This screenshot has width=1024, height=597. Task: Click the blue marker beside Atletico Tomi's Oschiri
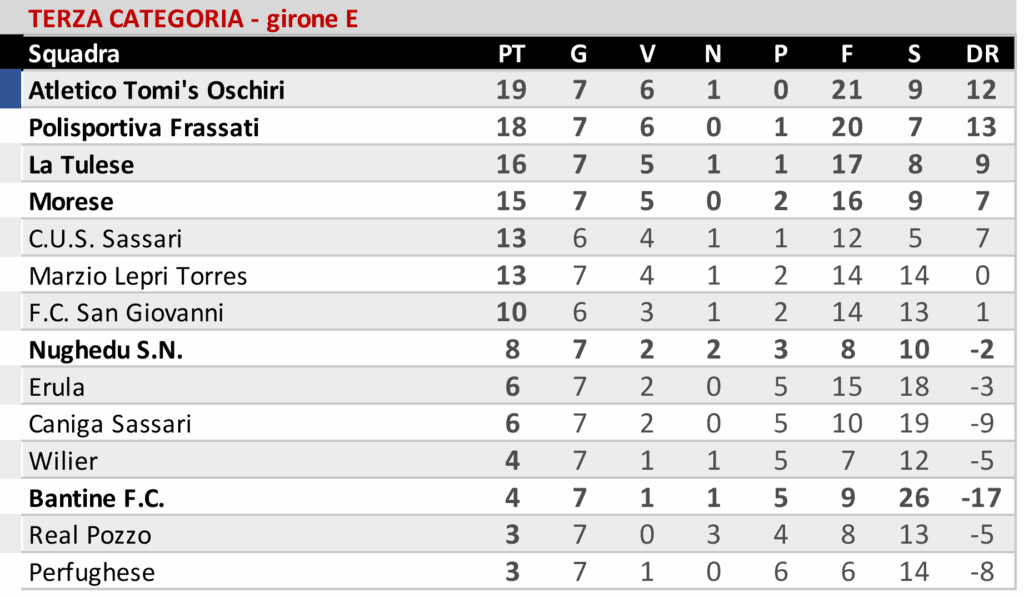(10, 90)
